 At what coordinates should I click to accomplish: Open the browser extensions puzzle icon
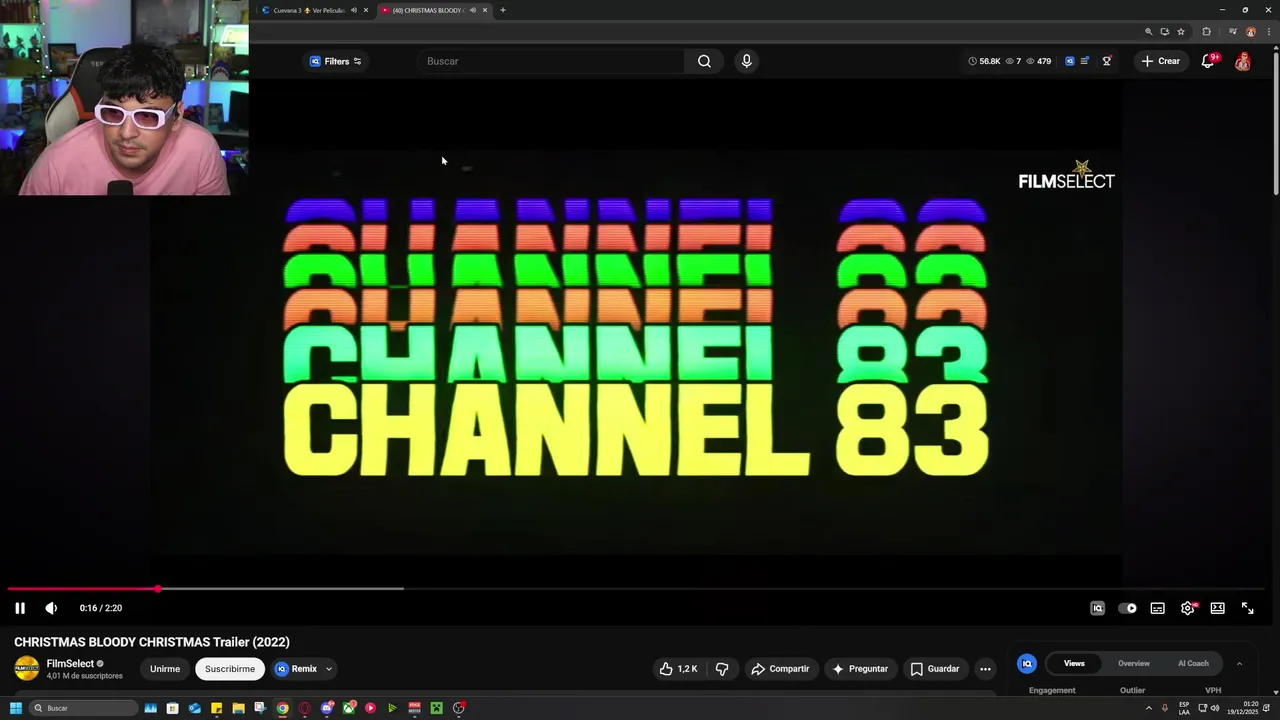pyautogui.click(x=1206, y=32)
